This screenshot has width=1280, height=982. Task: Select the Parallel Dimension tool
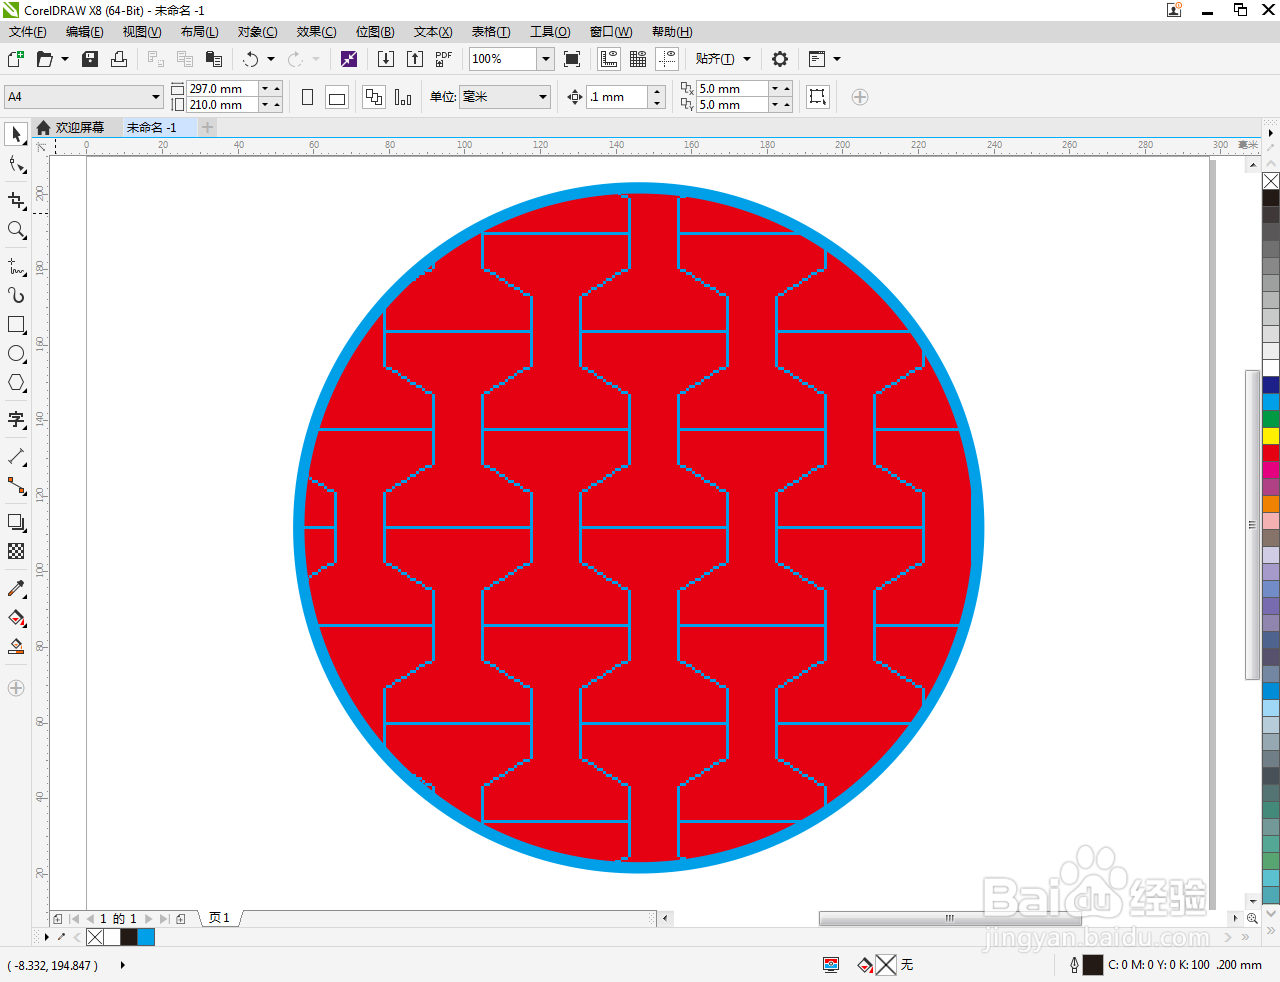16,456
